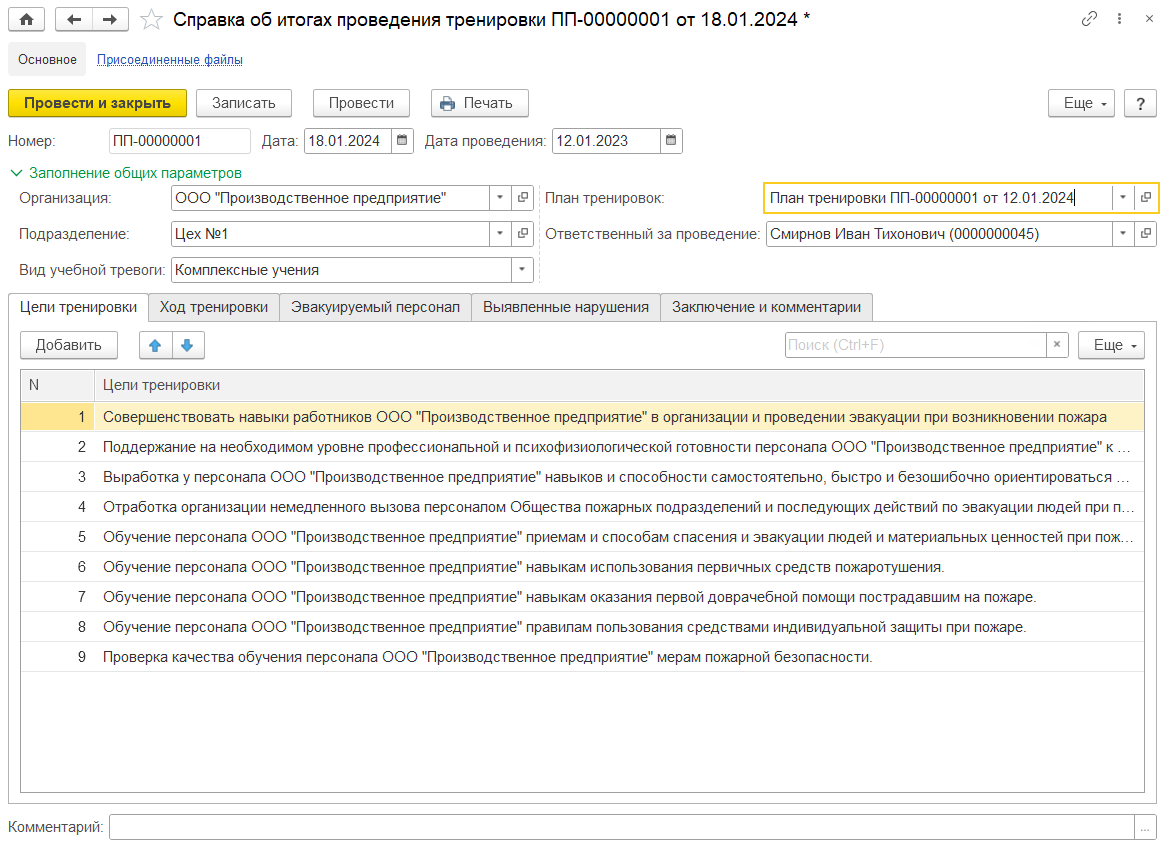
Task: Open Организация record with open-form icon
Action: (522, 198)
